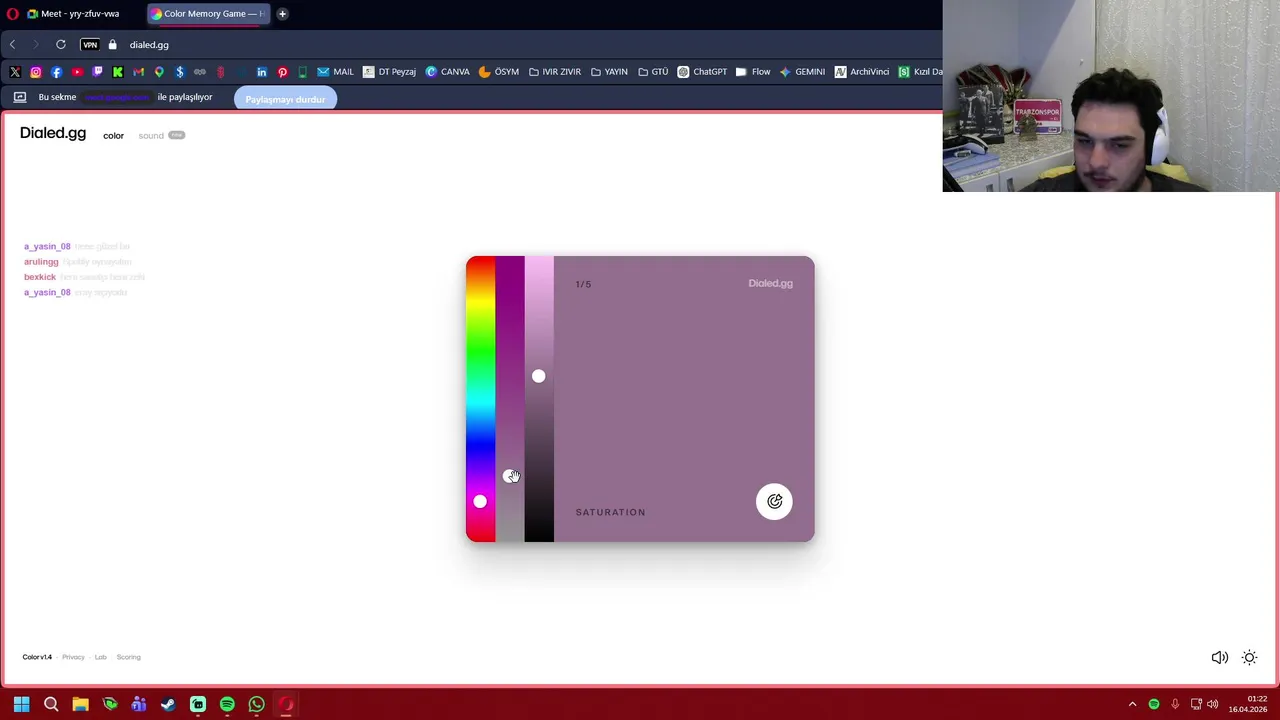The height and width of the screenshot is (720, 1280).
Task: Mute site sound with speaker icon
Action: [x=1220, y=658]
